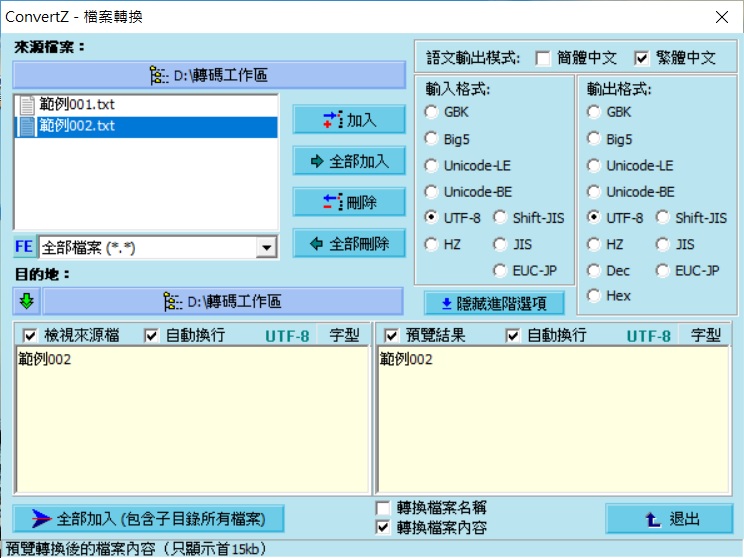This screenshot has width=744, height=558.
Task: Select JIS input format
Action: (x=500, y=244)
